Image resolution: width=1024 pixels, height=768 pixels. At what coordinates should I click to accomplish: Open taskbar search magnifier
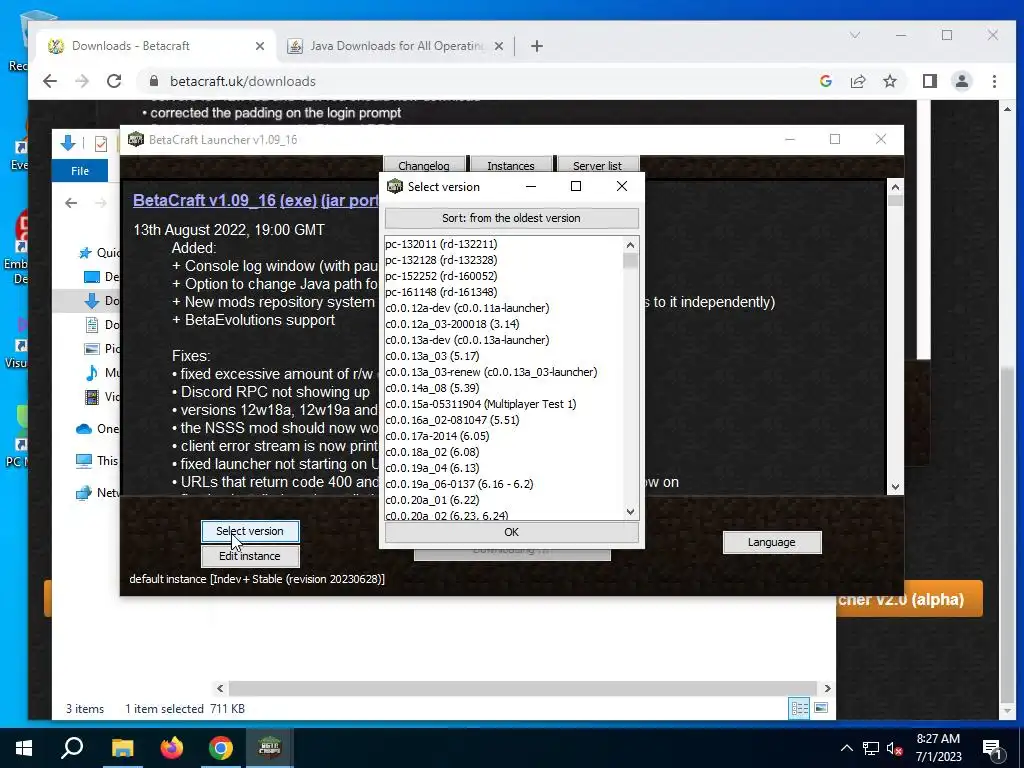(72, 748)
